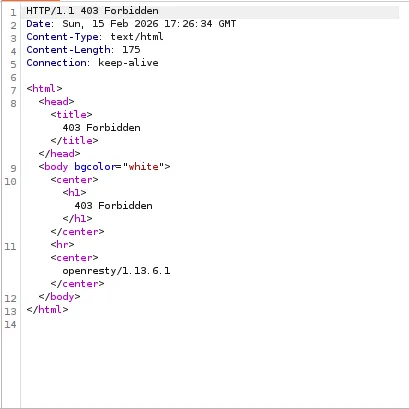The width and height of the screenshot is (409, 409).
Task: Click the closing body tag
Action: 59,297
